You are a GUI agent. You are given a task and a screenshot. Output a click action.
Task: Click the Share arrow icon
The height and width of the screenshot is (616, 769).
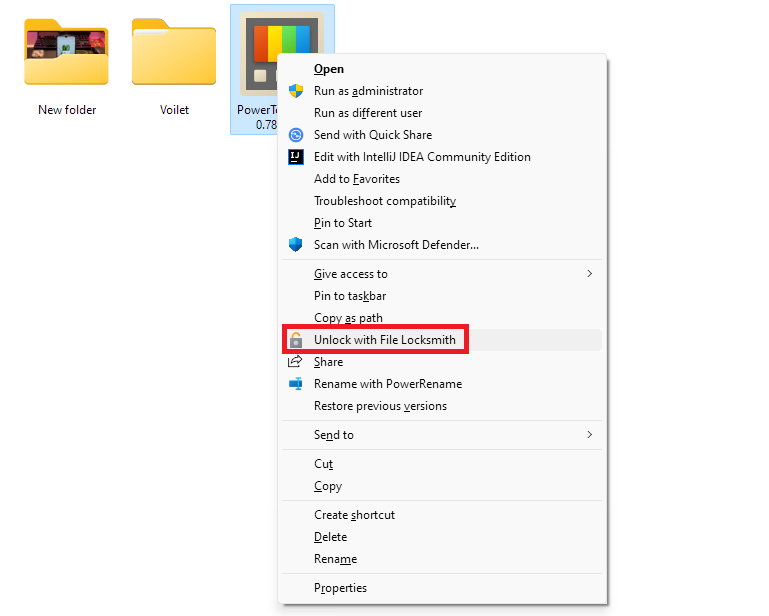tap(296, 362)
